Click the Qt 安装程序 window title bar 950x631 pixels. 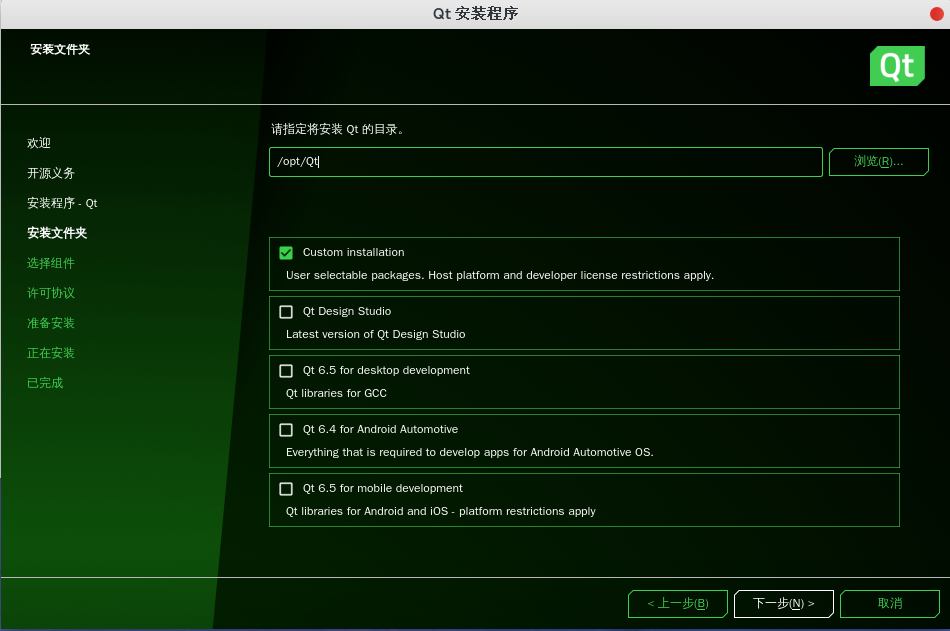[475, 13]
